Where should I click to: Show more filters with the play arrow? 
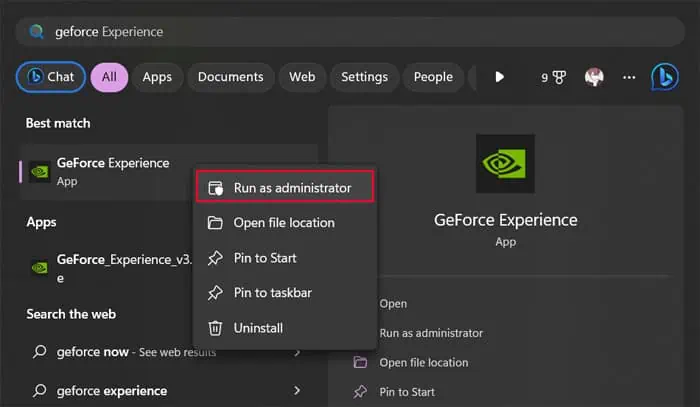[x=500, y=77]
